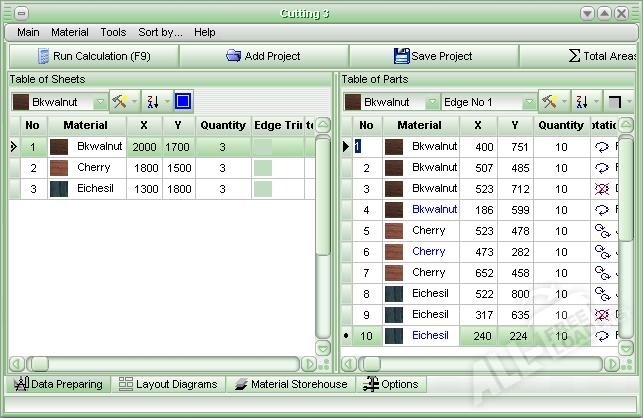Open the Bkwalnut material dropdown in Table of Parts
This screenshot has width=643, height=418.
point(432,102)
